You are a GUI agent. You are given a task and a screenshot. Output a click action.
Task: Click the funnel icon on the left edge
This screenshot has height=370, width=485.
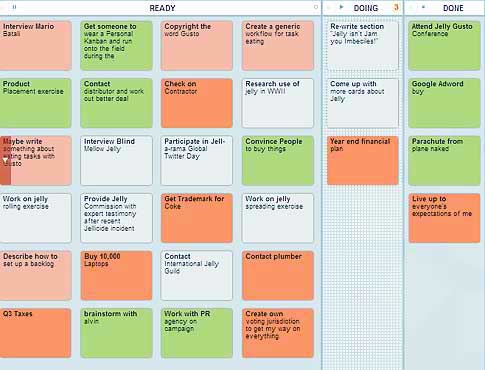pyautogui.click(x=5, y=161)
